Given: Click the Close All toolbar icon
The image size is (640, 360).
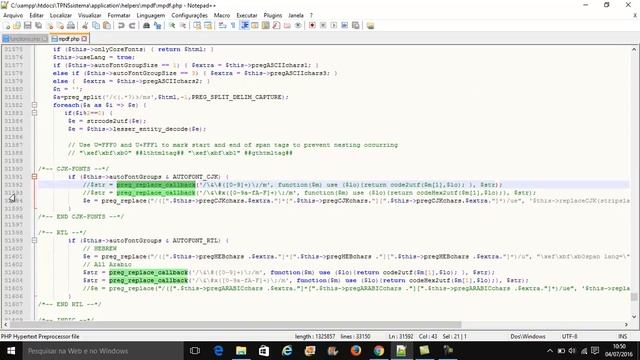Looking at the screenshot, I should pyautogui.click(x=60, y=26).
